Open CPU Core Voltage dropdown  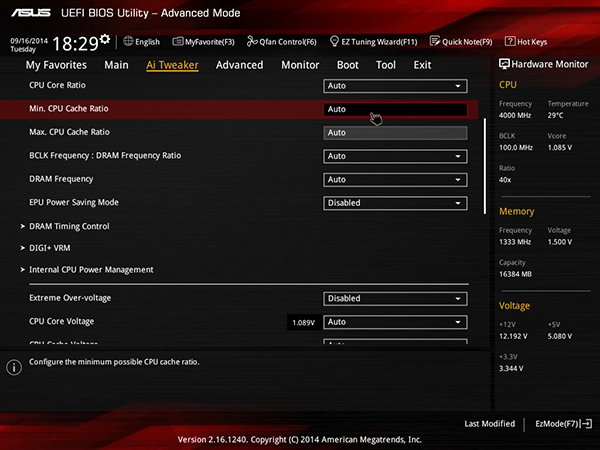pyautogui.click(x=395, y=322)
